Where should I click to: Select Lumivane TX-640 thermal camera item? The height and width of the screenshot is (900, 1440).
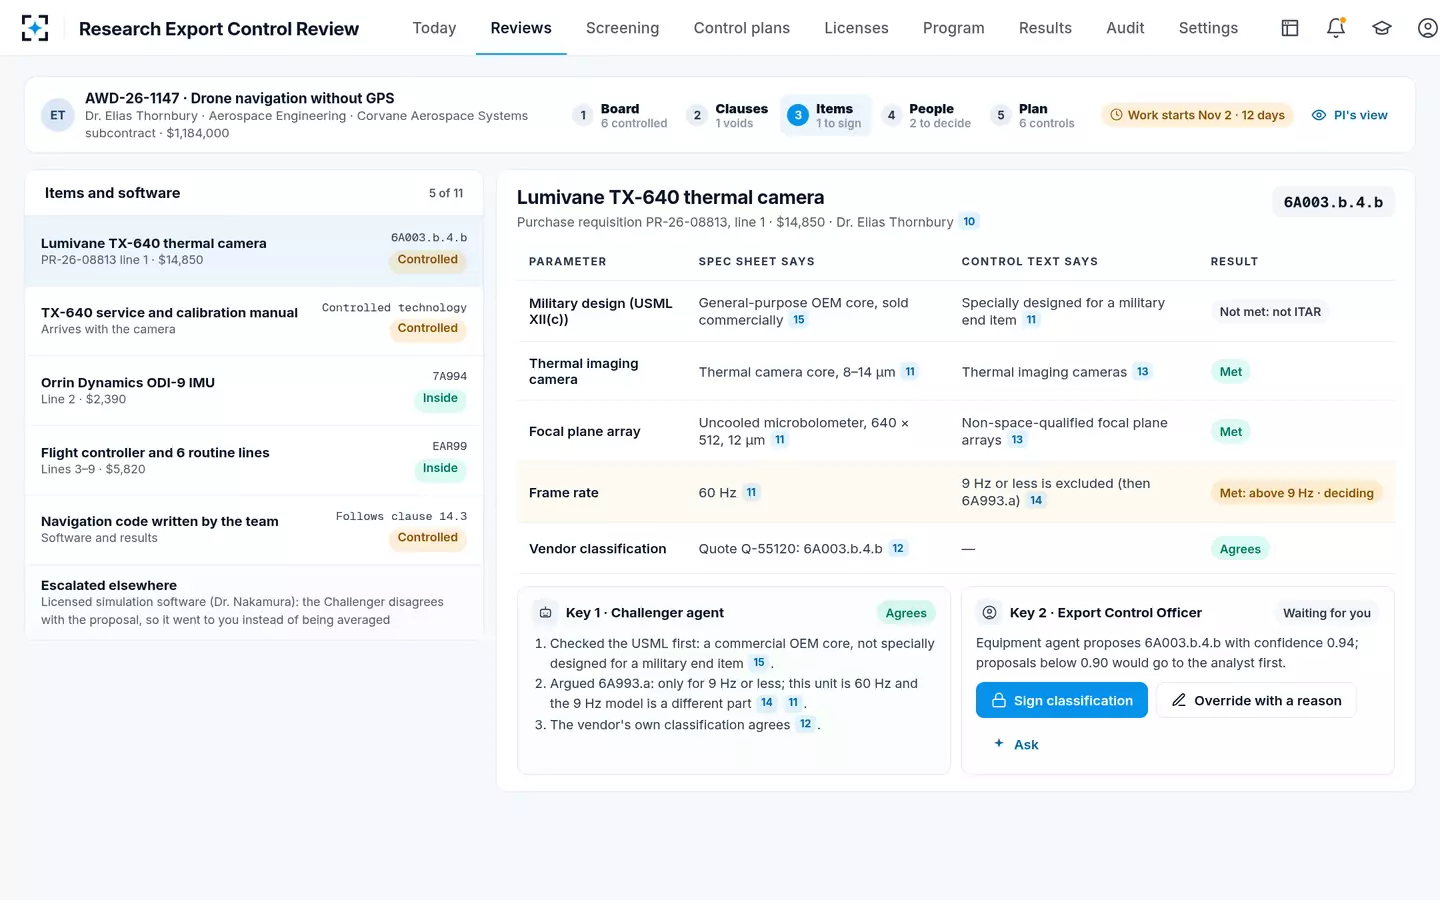pyautogui.click(x=254, y=251)
